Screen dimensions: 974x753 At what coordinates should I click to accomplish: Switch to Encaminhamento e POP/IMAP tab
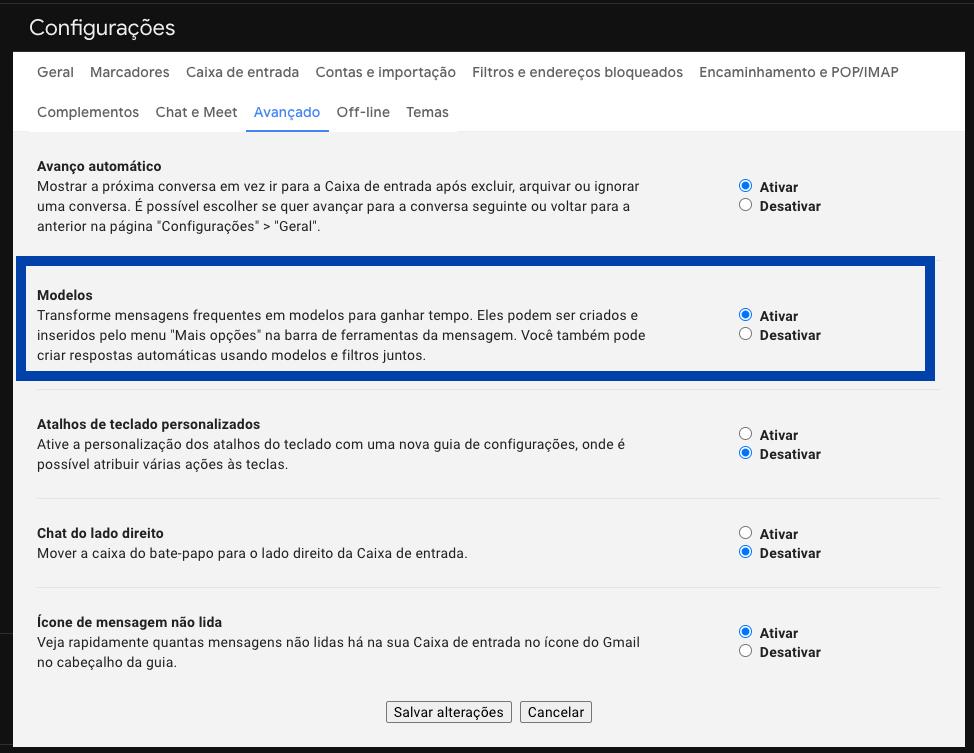click(x=799, y=72)
